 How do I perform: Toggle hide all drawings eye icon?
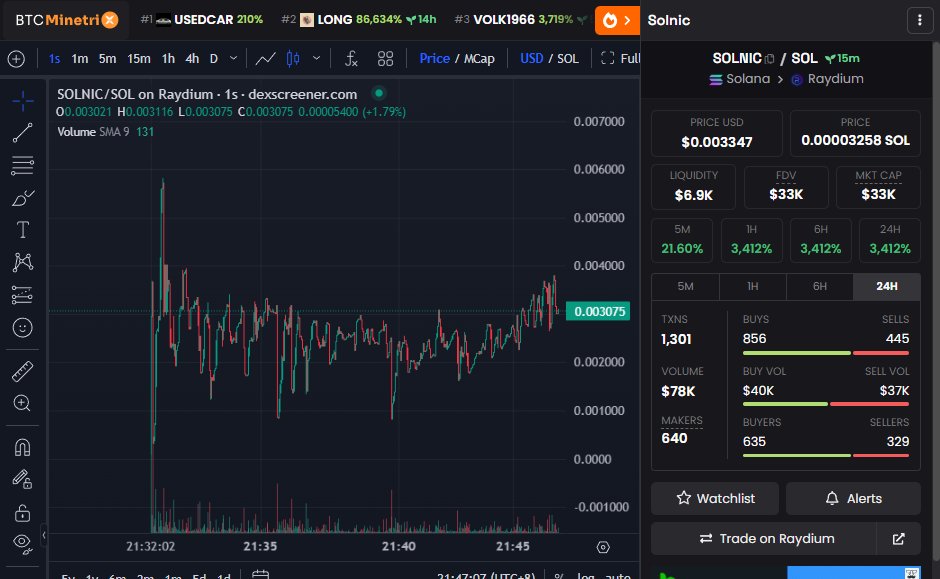23,544
